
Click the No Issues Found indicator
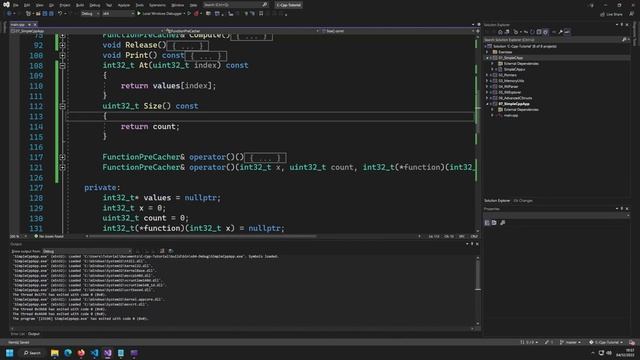click(49, 236)
